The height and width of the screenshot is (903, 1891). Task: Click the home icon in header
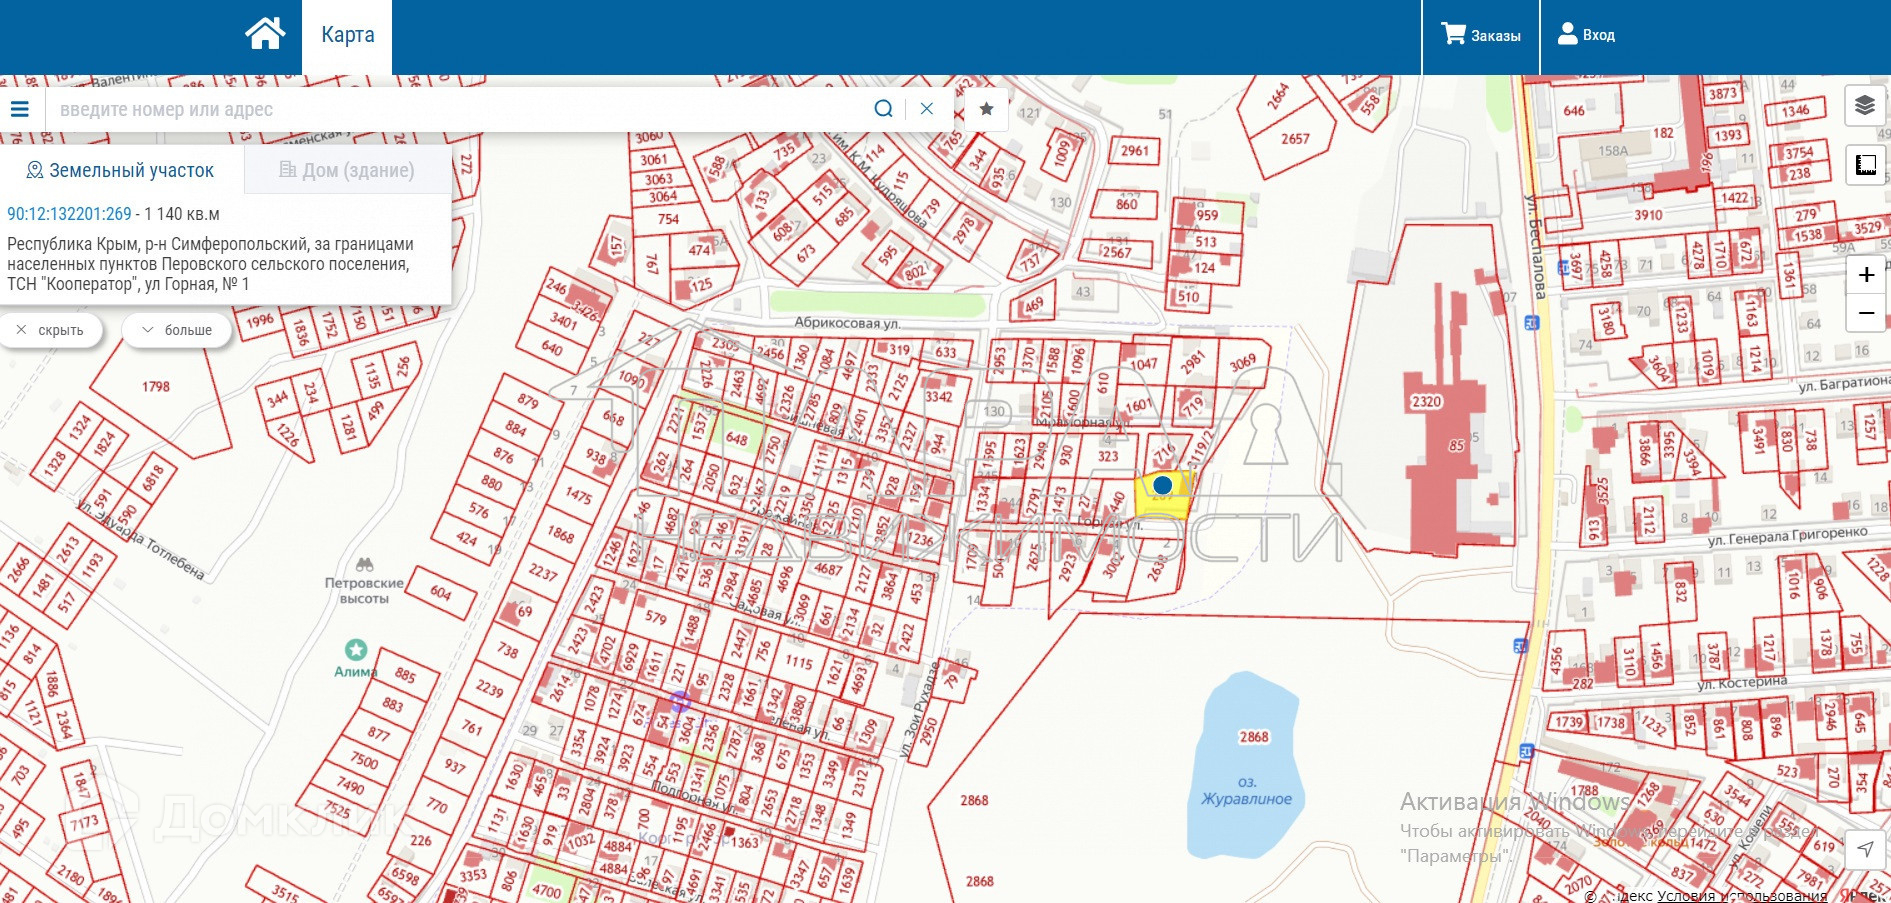coord(265,34)
